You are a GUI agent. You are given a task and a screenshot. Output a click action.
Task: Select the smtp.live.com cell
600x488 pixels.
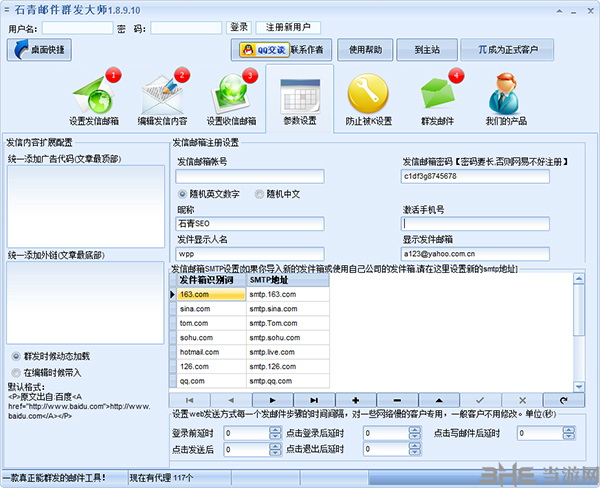pyautogui.click(x=288, y=352)
